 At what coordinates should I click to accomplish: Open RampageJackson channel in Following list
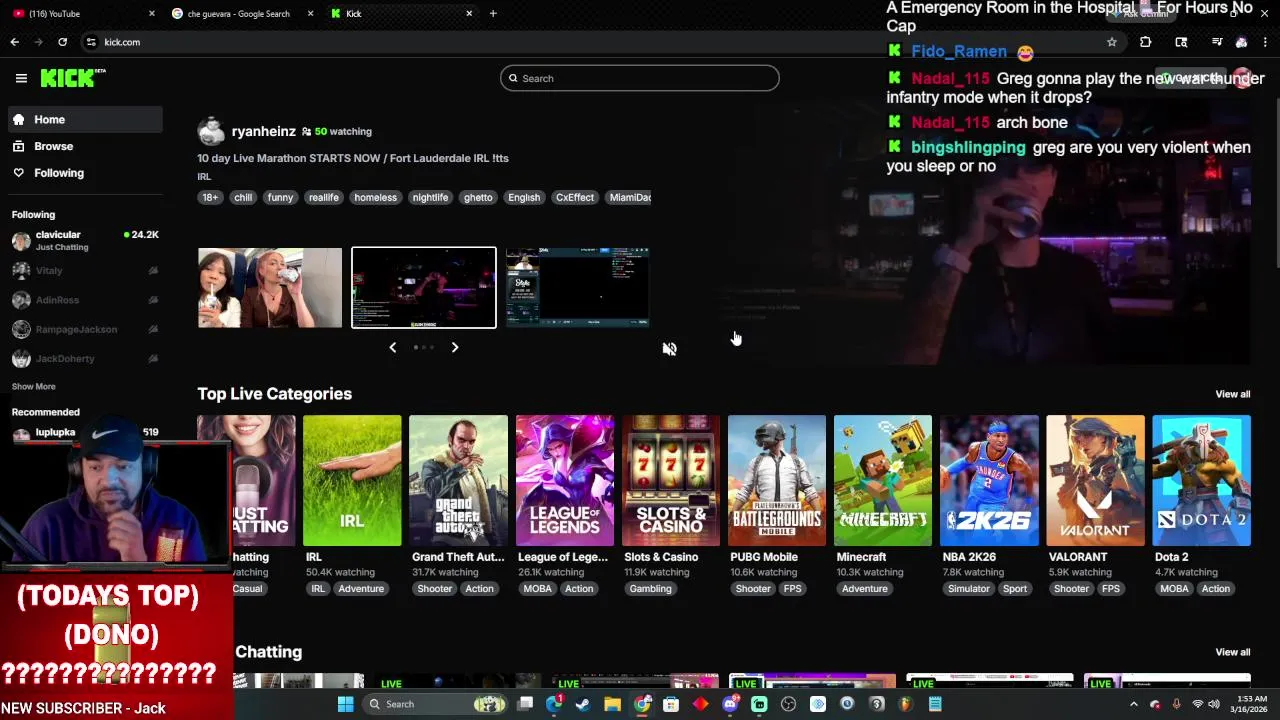coord(85,329)
